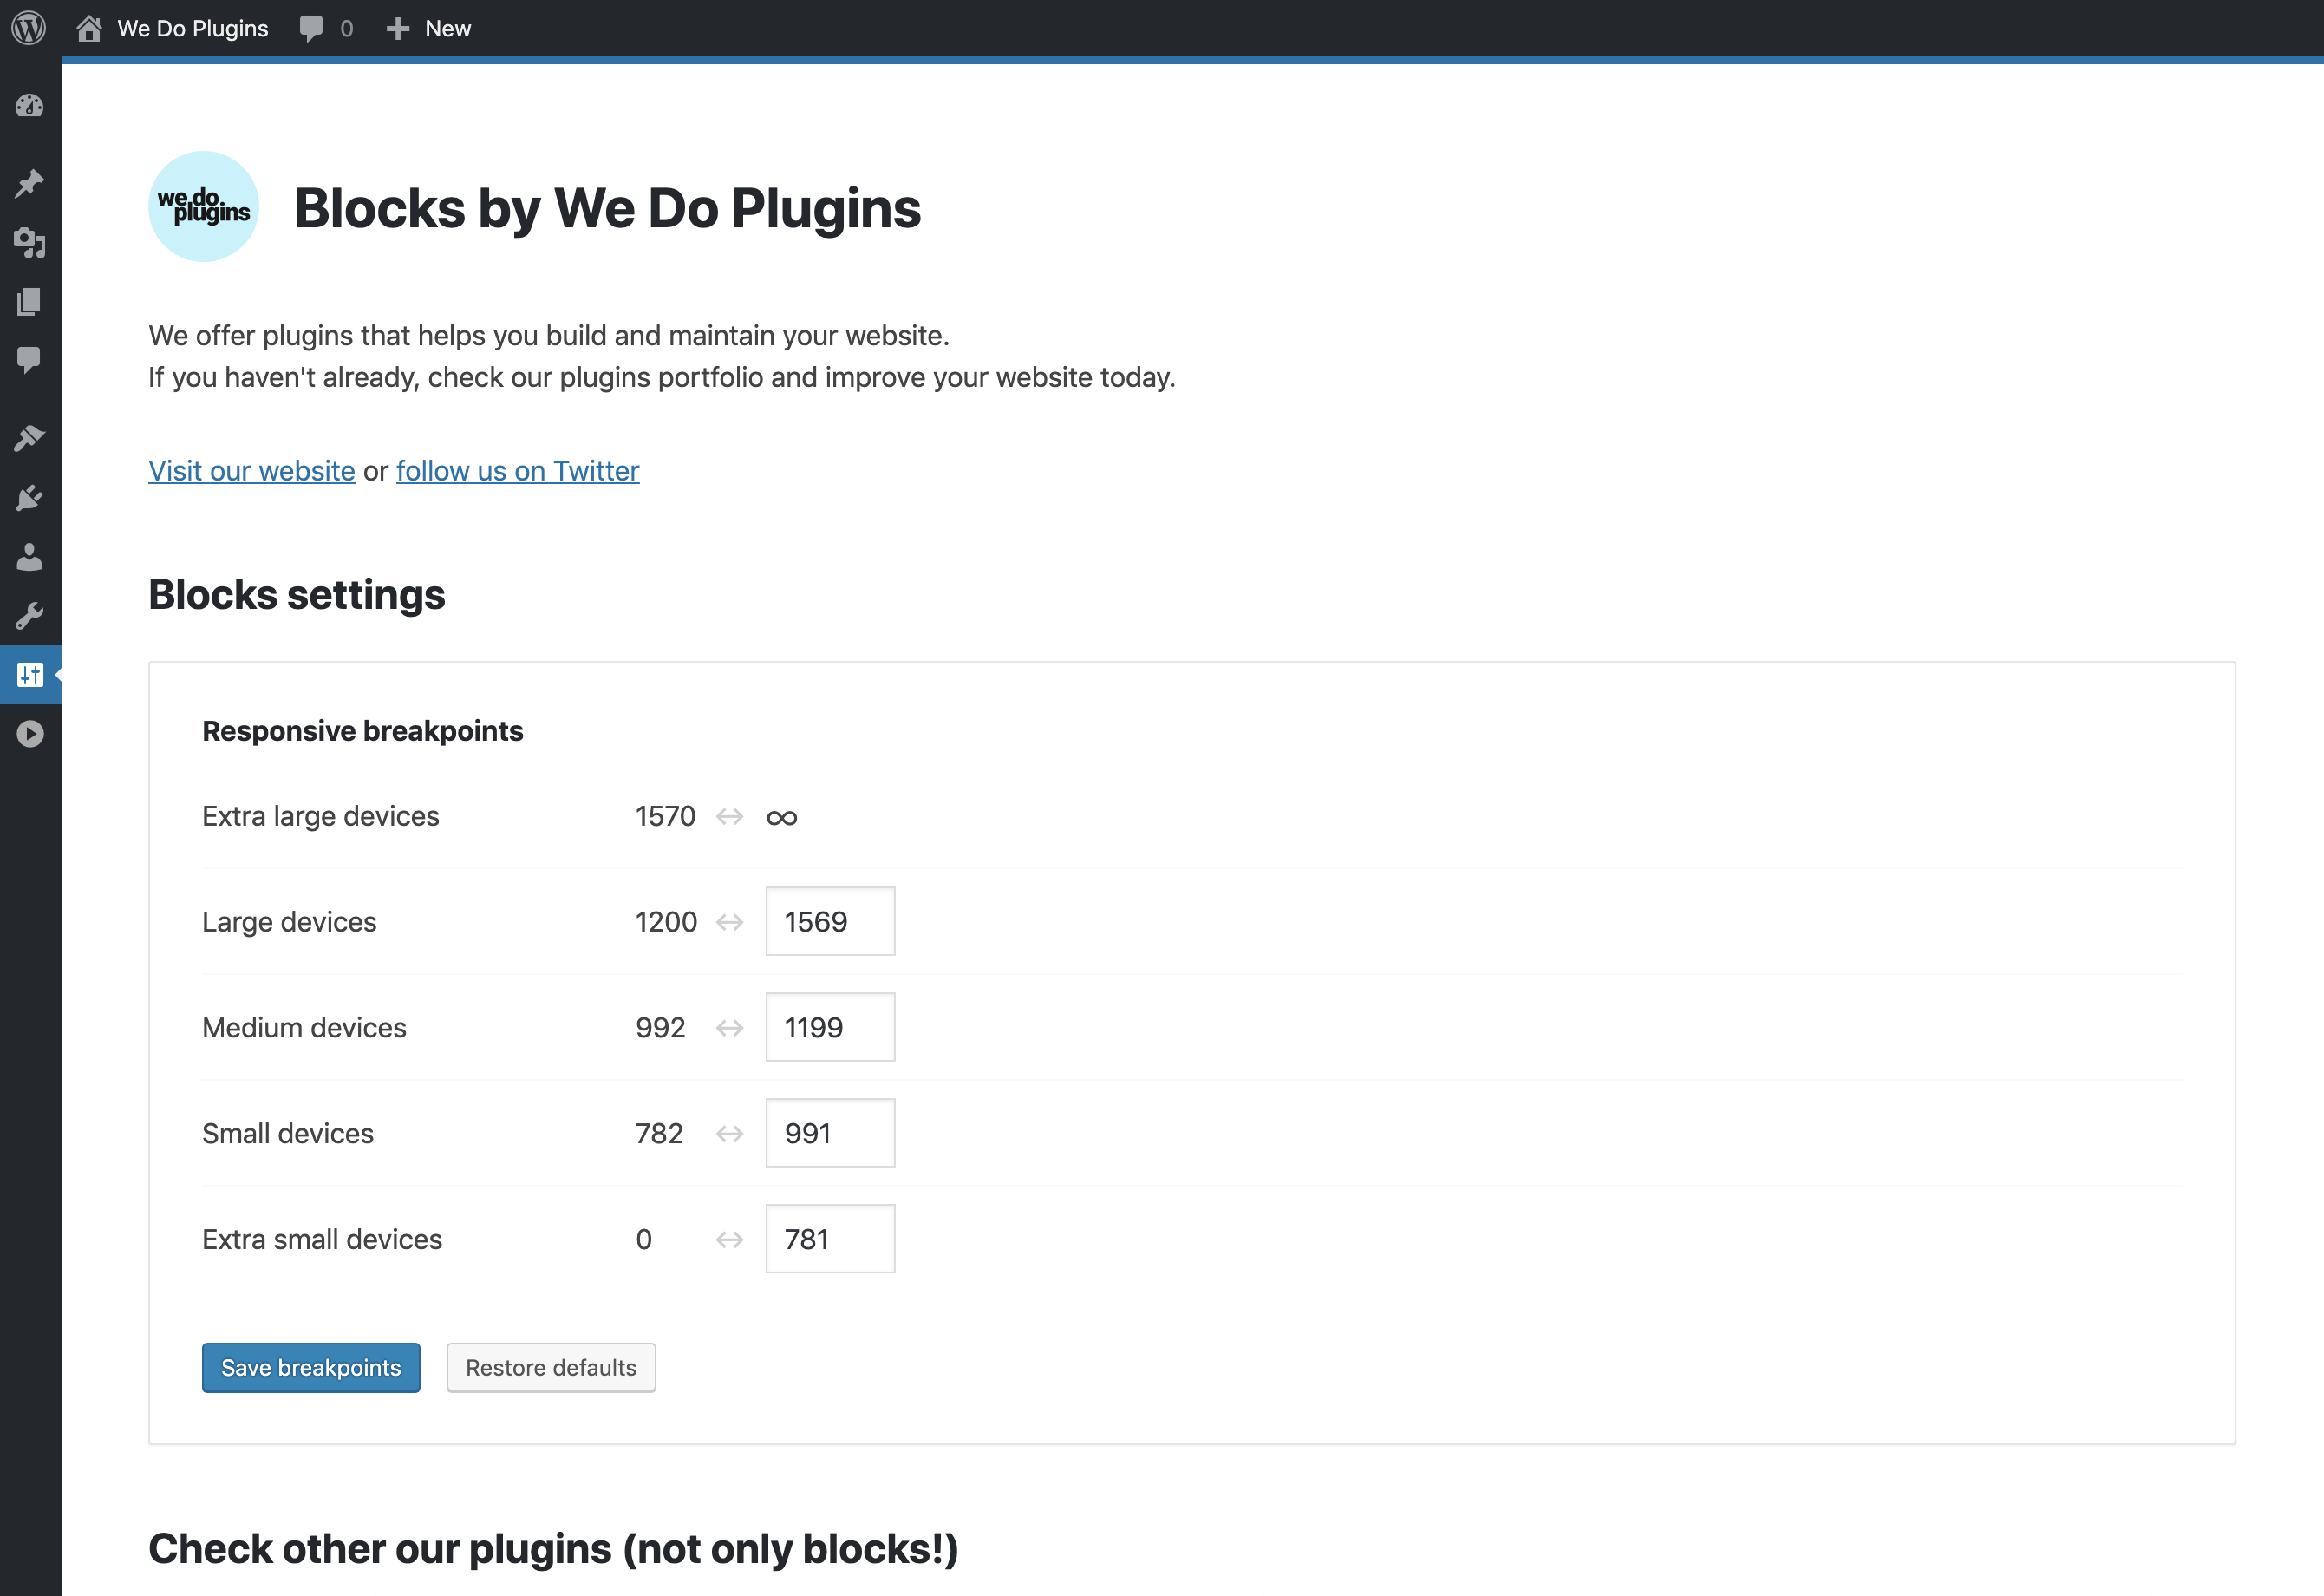
Task: Open Media library sidebar icon
Action: [30, 242]
